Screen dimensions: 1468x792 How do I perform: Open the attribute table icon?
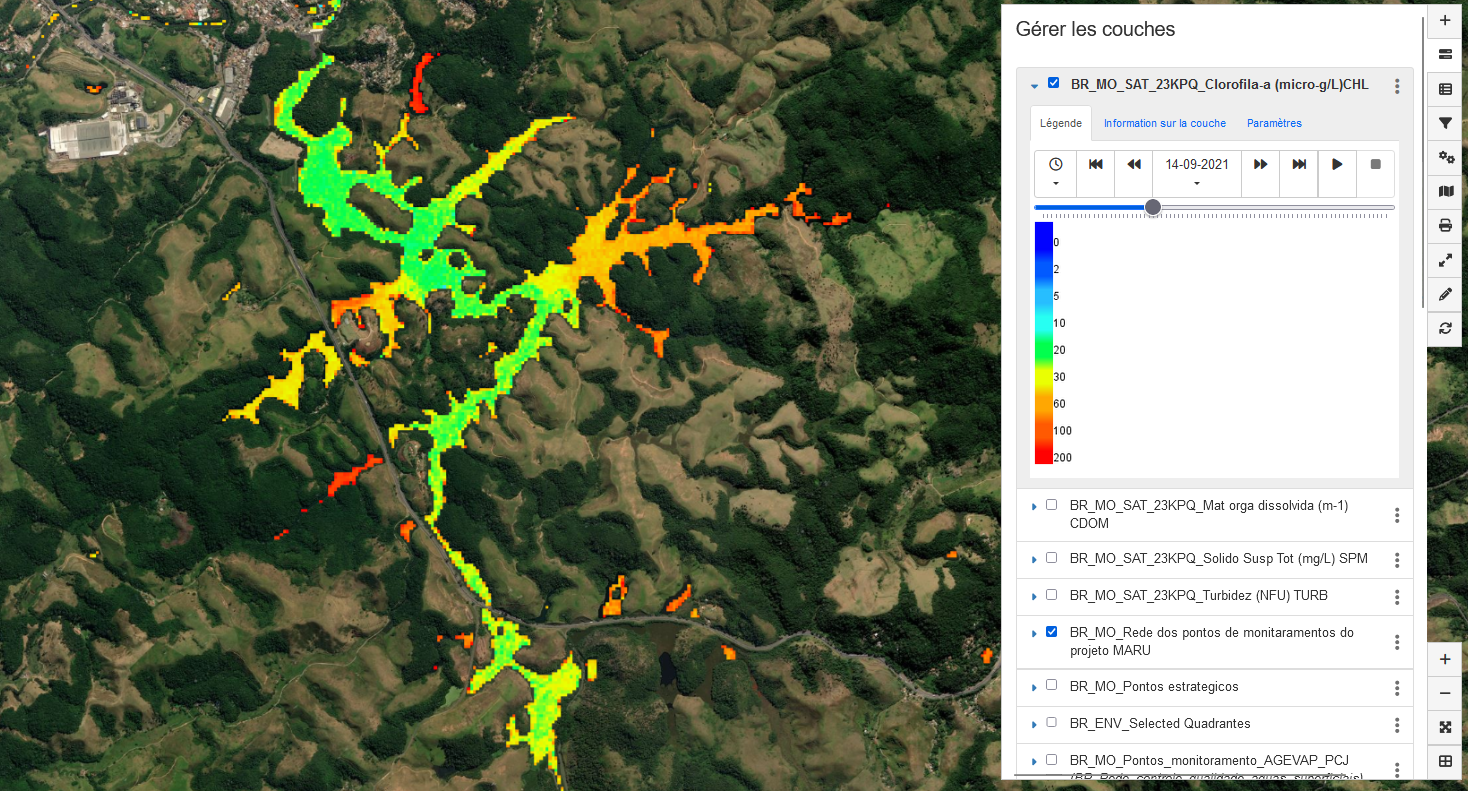tap(1445, 90)
